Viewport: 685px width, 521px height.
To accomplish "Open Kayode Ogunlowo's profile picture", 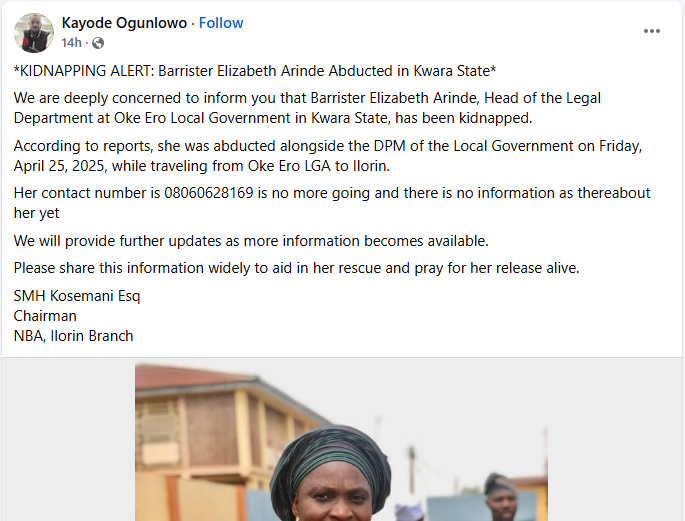I will 34,33.
